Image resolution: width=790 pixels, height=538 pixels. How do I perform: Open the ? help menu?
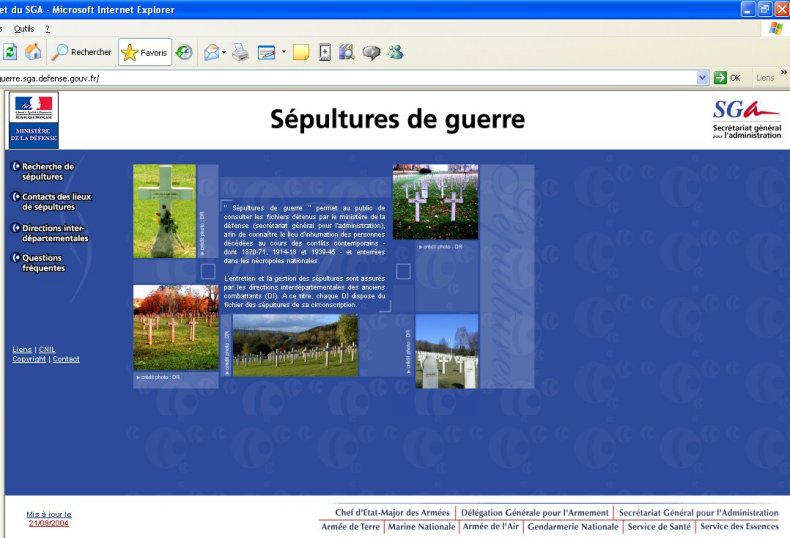coord(47,29)
